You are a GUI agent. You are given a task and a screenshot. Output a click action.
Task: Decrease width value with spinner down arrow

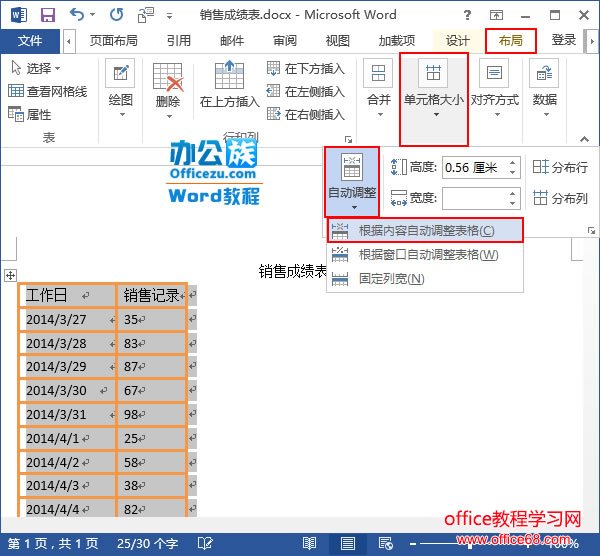(512, 203)
